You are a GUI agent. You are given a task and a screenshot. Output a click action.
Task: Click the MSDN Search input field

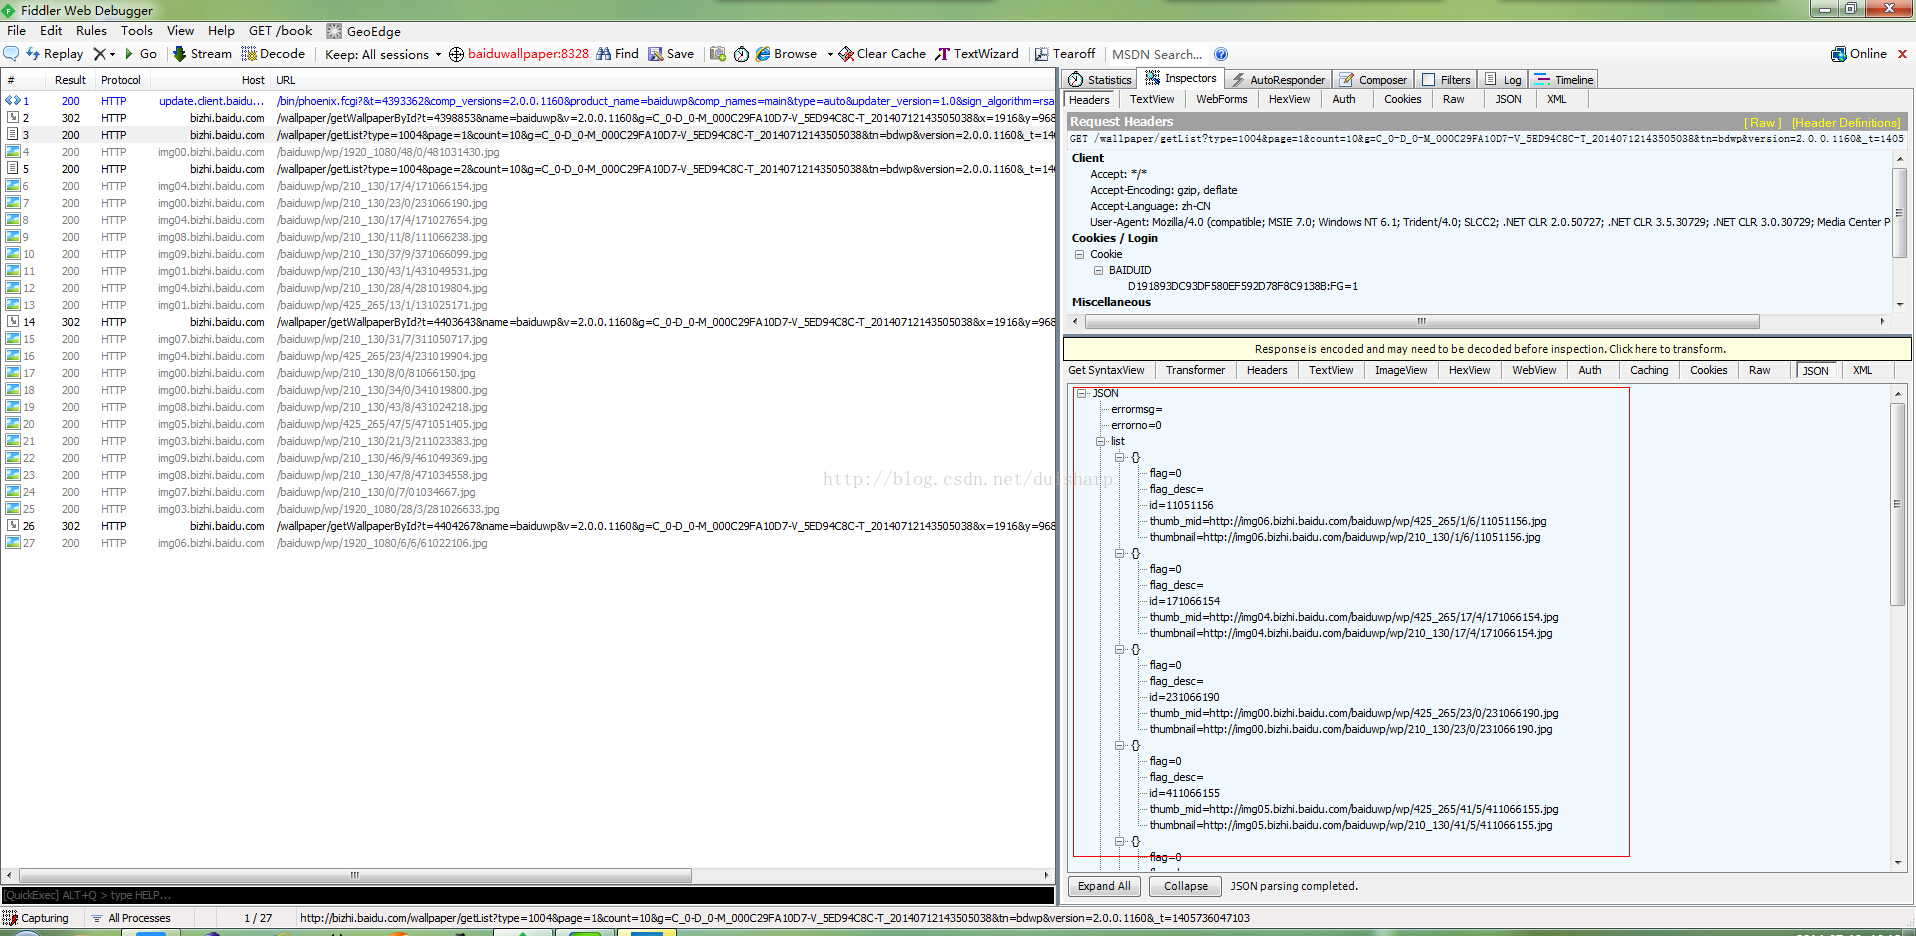(x=1157, y=55)
